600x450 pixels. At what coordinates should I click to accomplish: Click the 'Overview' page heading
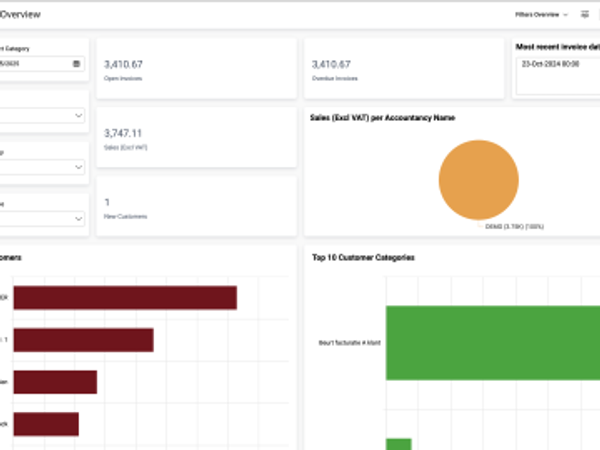(20, 15)
